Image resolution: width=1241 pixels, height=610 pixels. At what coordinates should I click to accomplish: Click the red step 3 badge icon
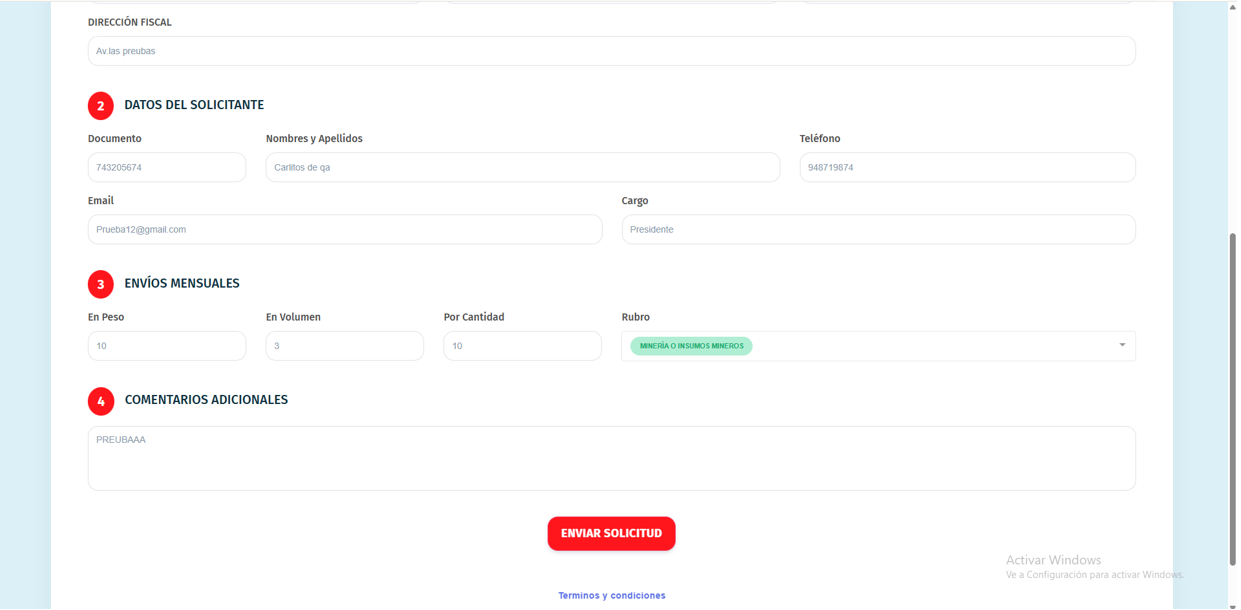100,284
